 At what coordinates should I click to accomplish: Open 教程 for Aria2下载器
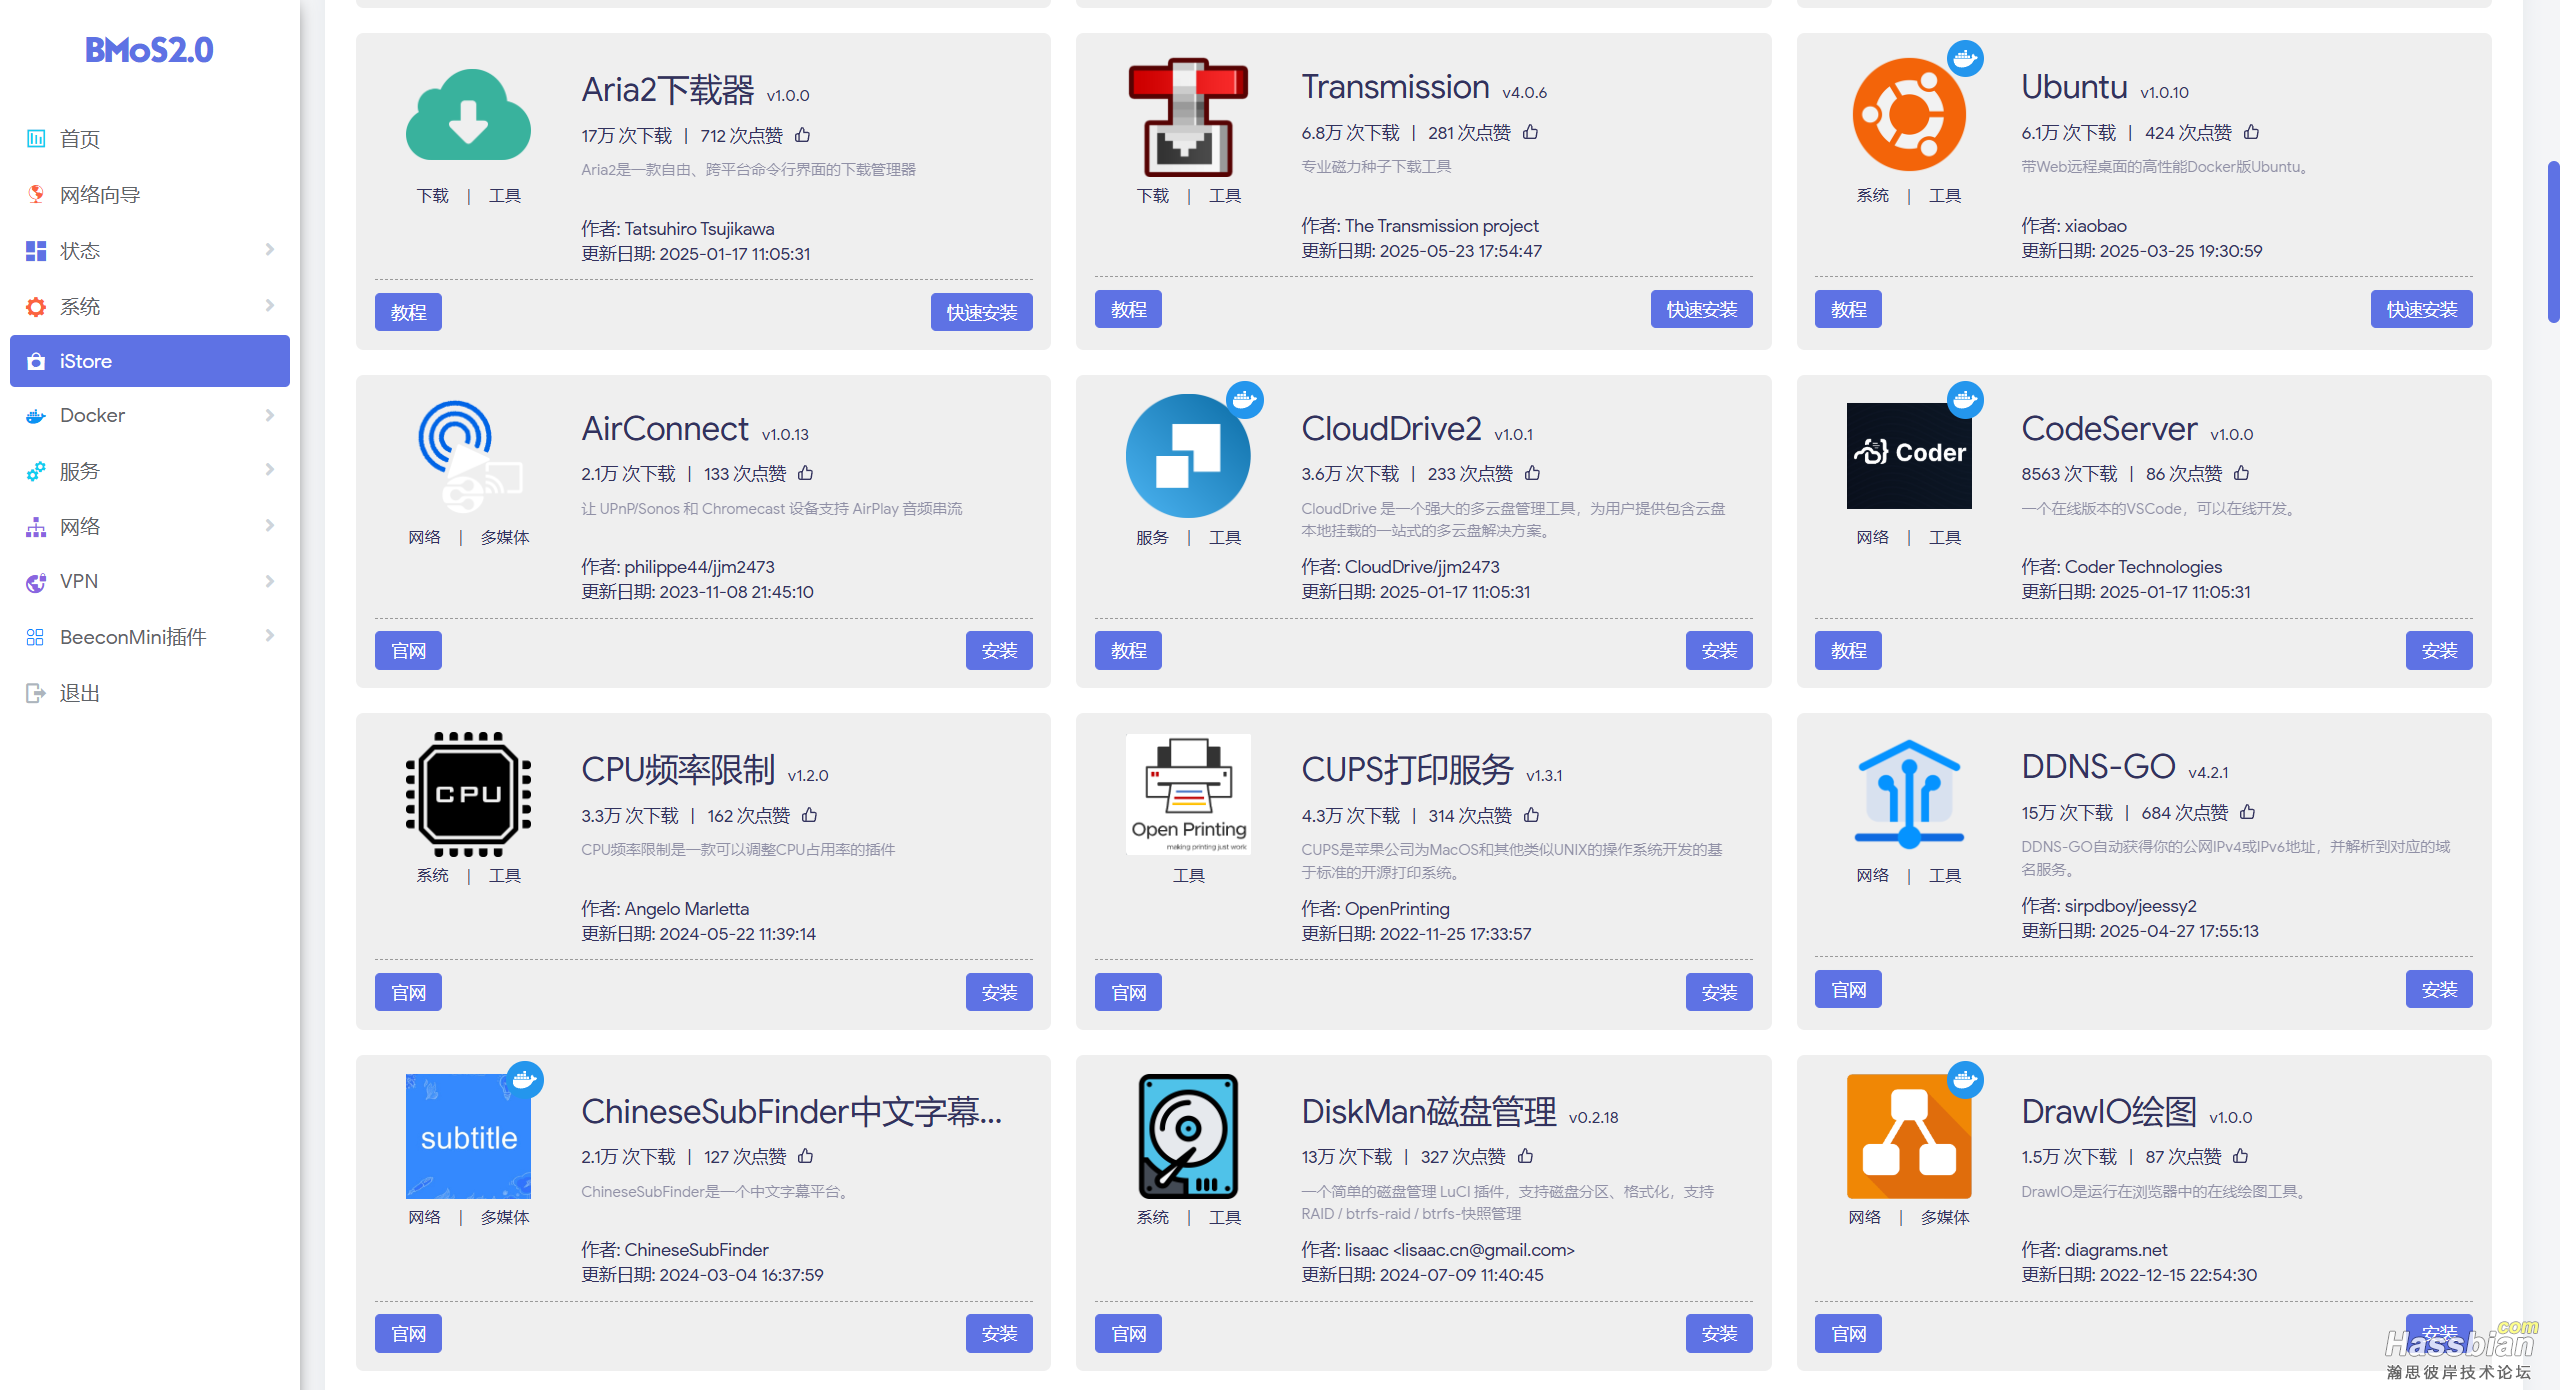pyautogui.click(x=408, y=312)
